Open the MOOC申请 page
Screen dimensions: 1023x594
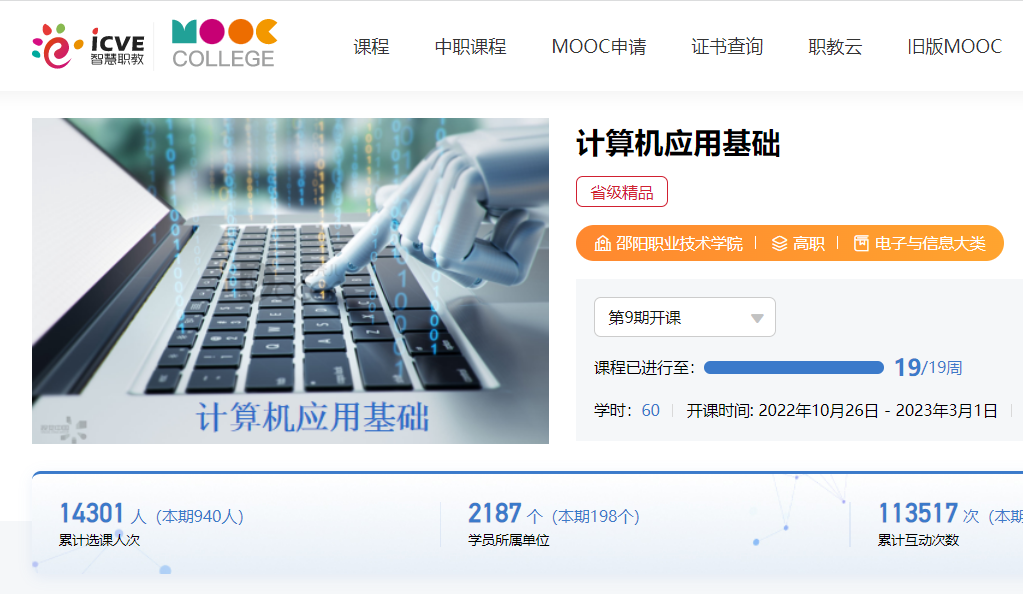point(599,46)
